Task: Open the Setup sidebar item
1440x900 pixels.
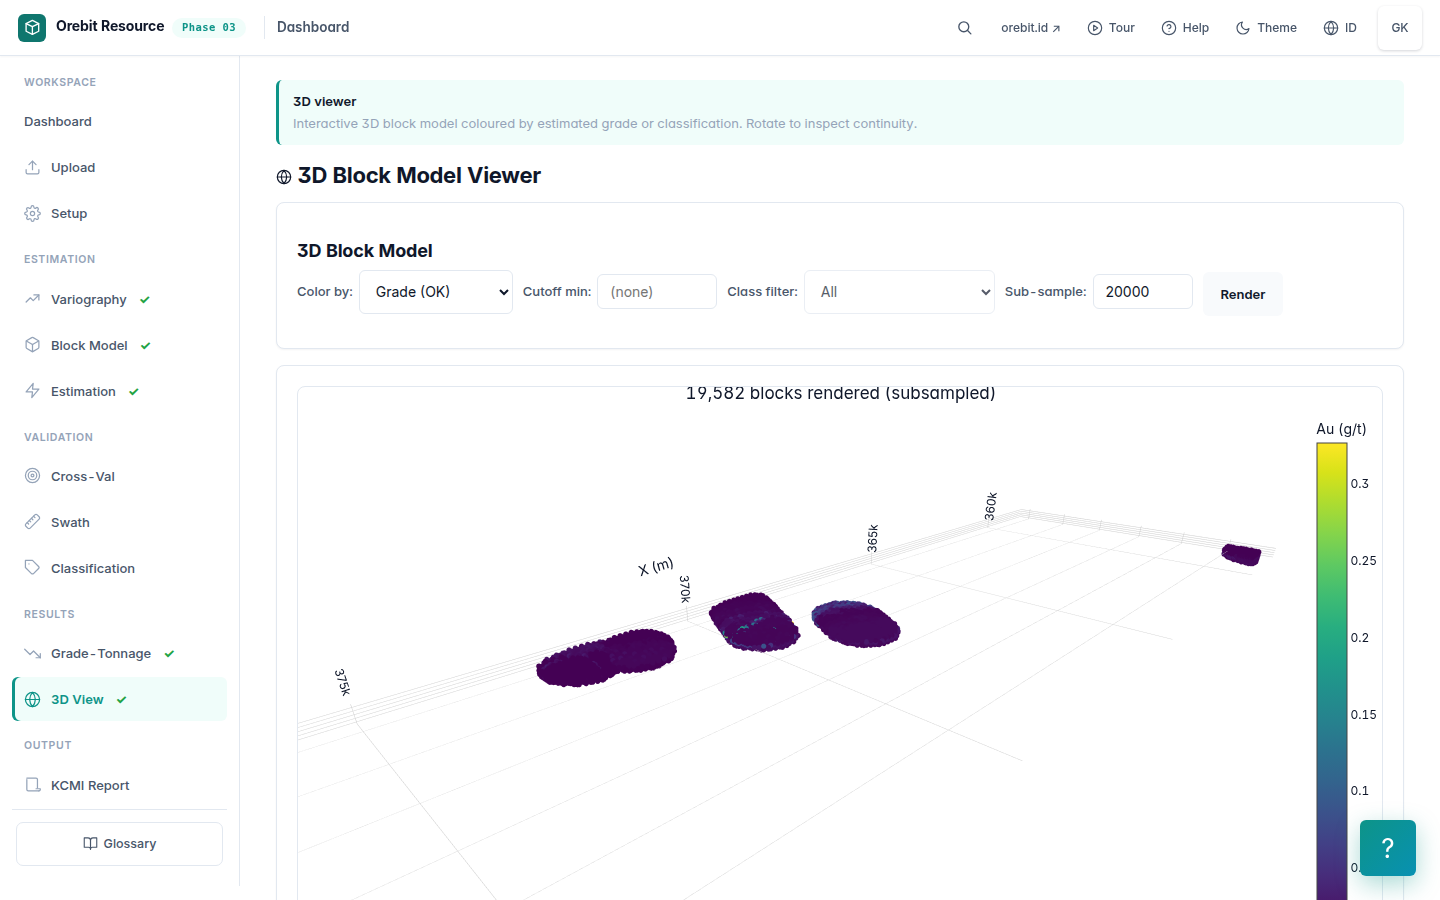Action: click(x=120, y=213)
